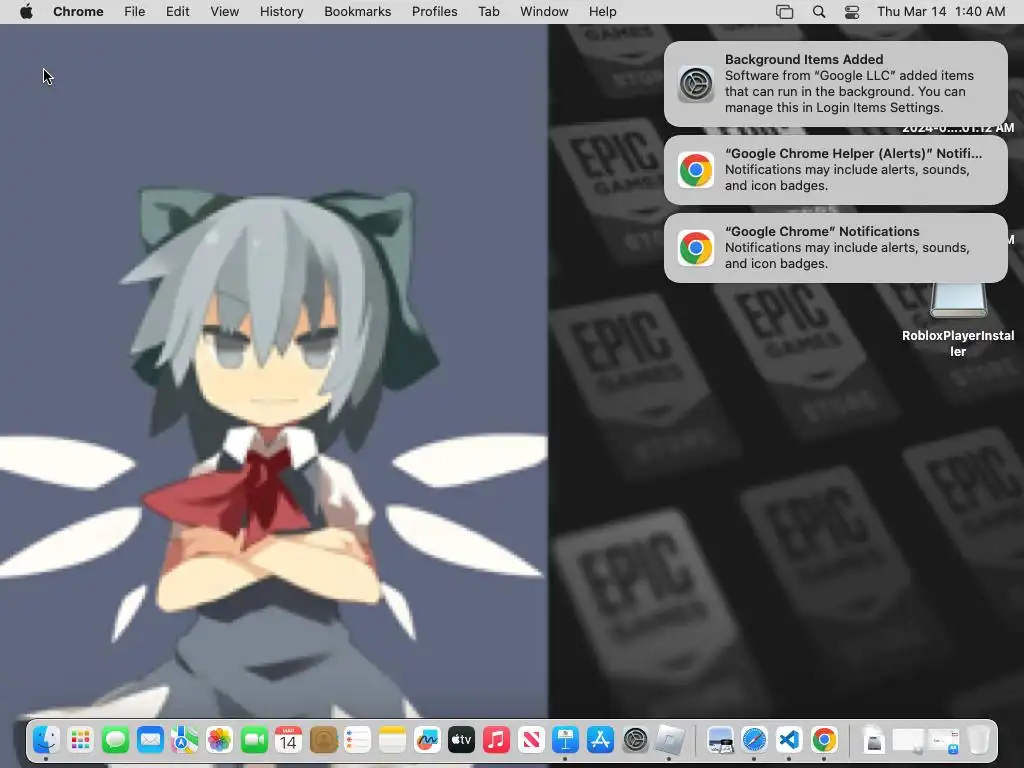The image size is (1024, 768).
Task: Switch to Google Chrome in the Dock
Action: (824, 740)
